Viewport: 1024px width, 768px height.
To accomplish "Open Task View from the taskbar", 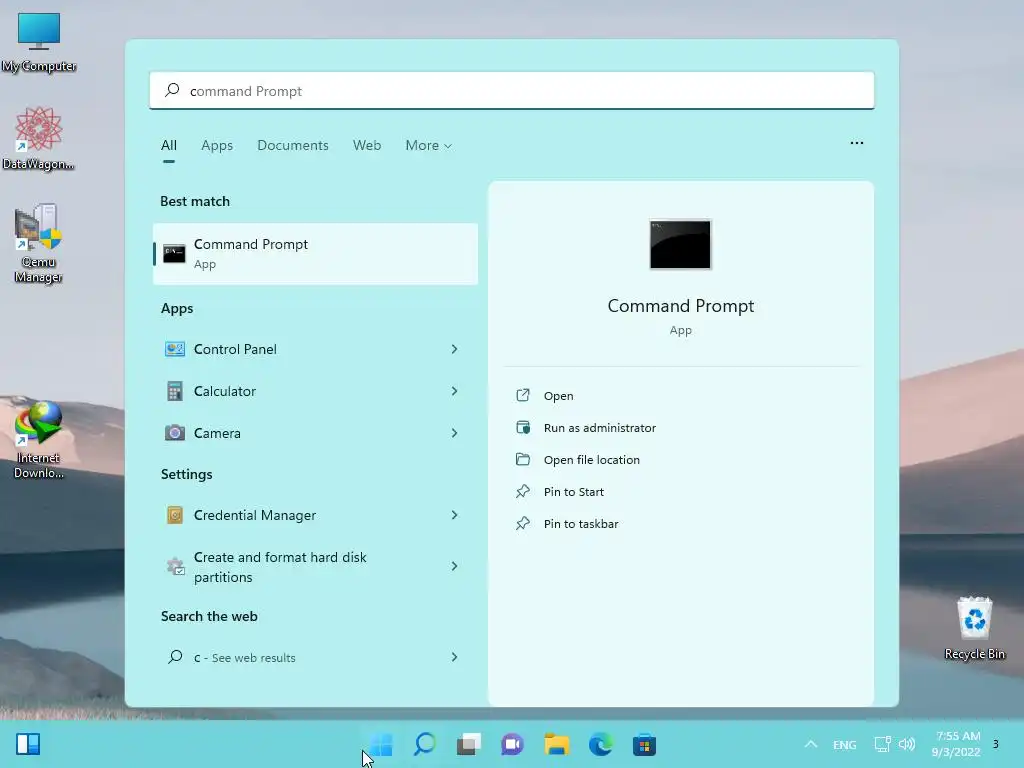I will (x=469, y=744).
